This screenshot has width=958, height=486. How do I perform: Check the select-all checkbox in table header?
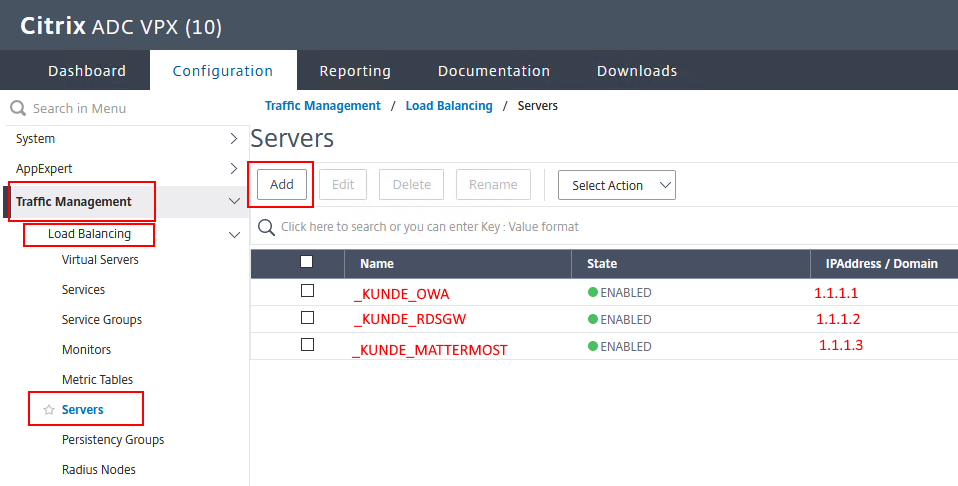(307, 262)
